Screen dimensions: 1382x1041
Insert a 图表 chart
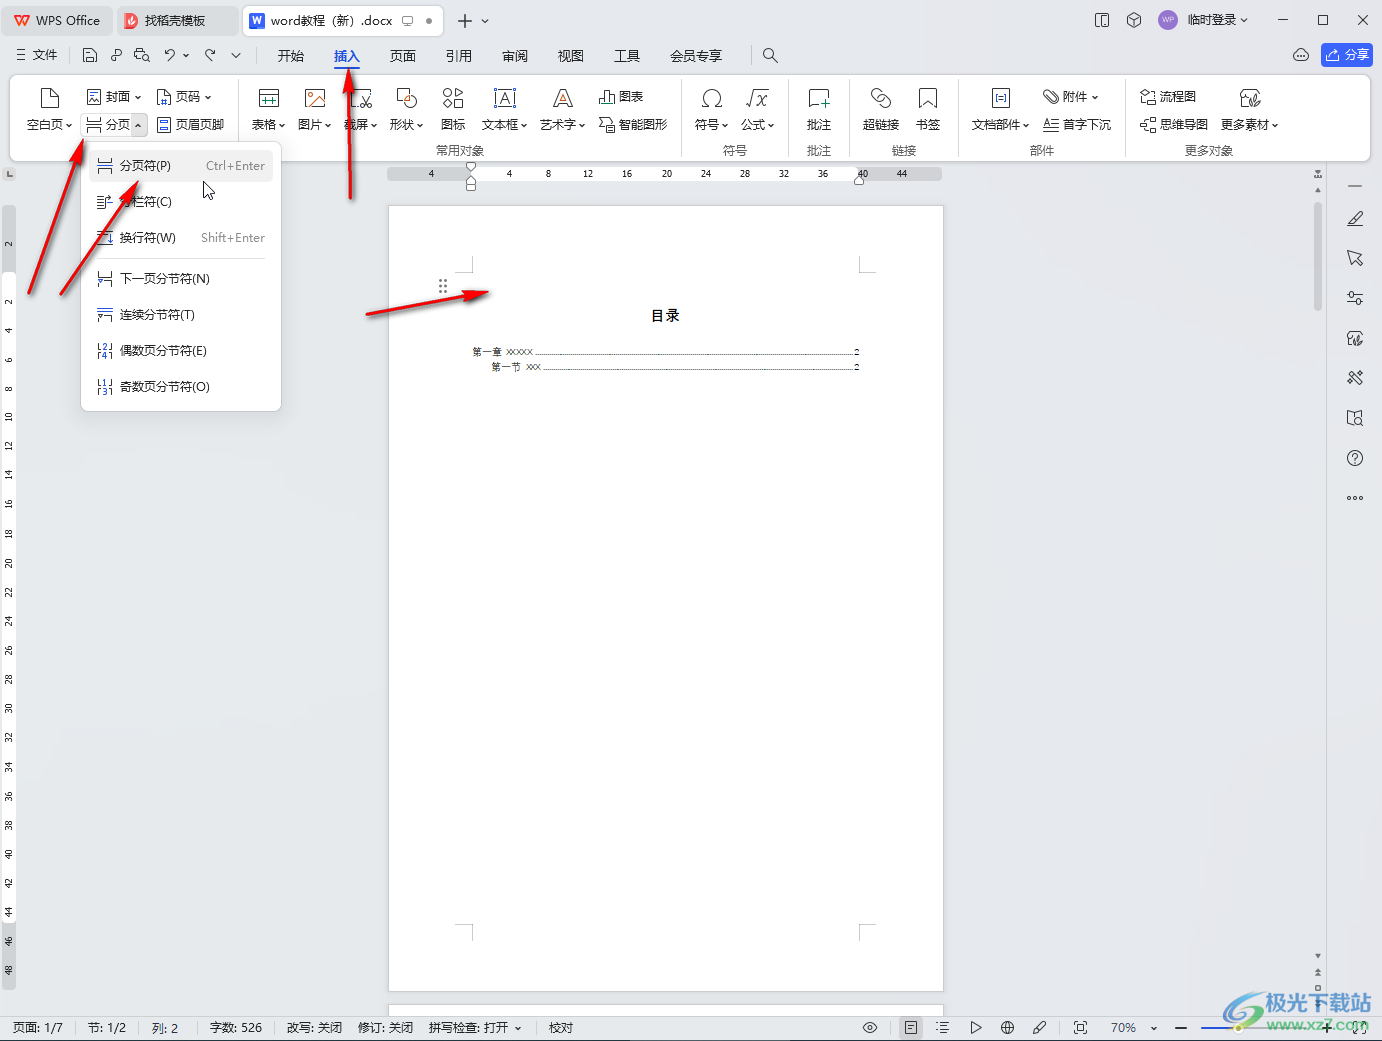[621, 97]
